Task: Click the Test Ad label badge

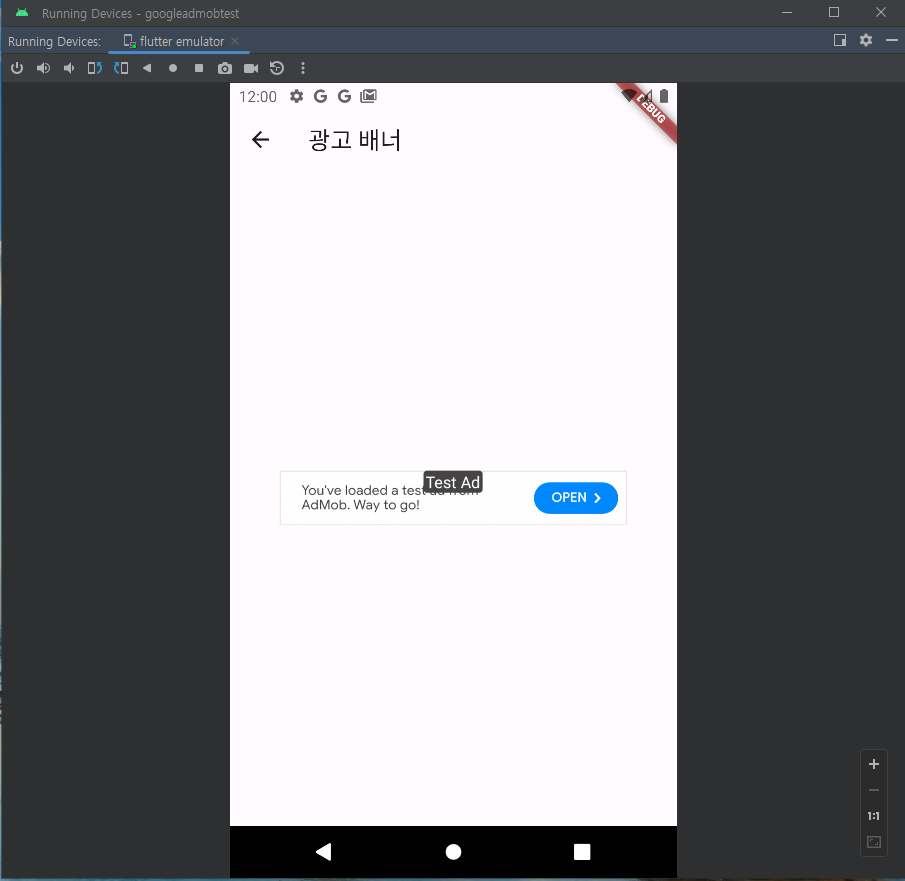Action: (x=453, y=482)
